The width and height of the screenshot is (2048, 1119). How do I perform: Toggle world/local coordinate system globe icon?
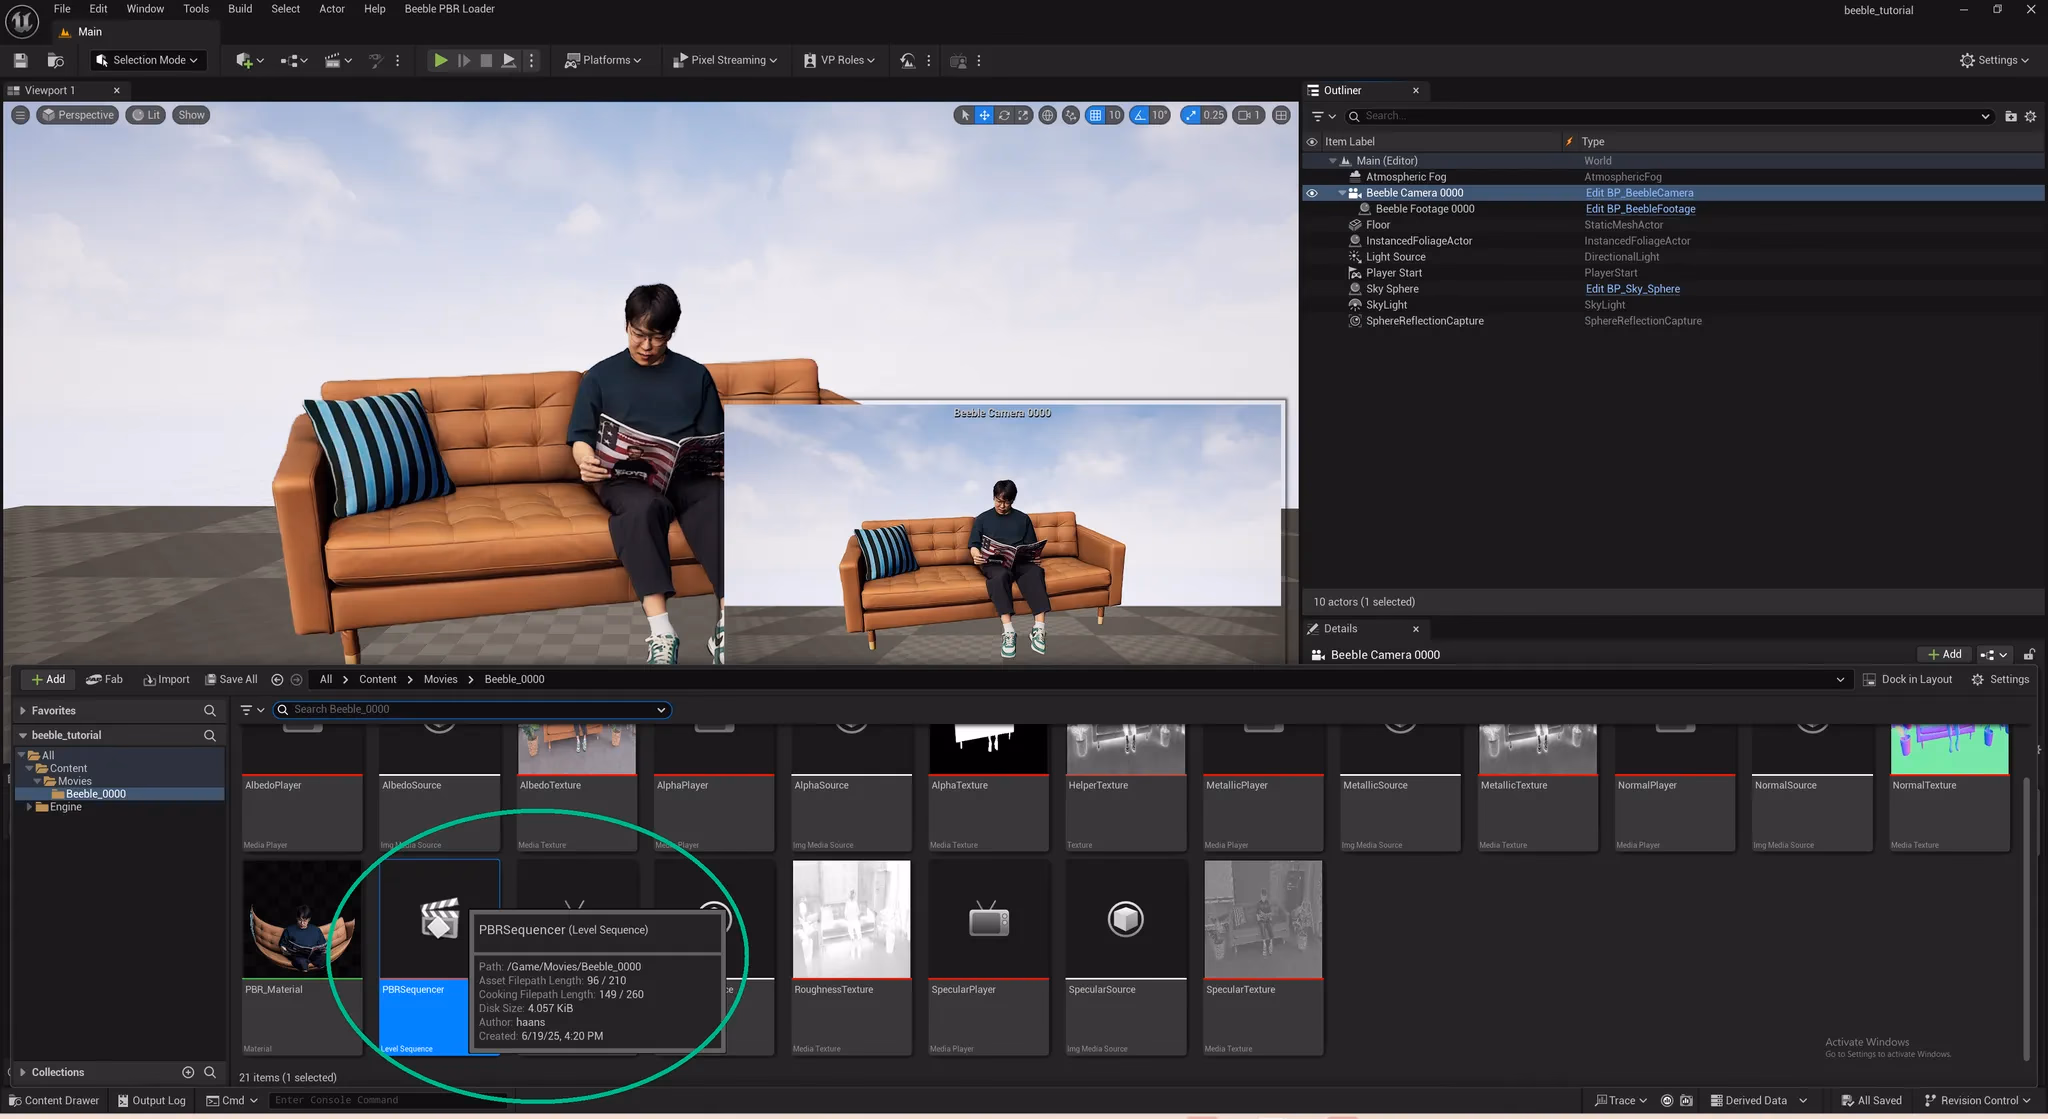[x=1047, y=115]
